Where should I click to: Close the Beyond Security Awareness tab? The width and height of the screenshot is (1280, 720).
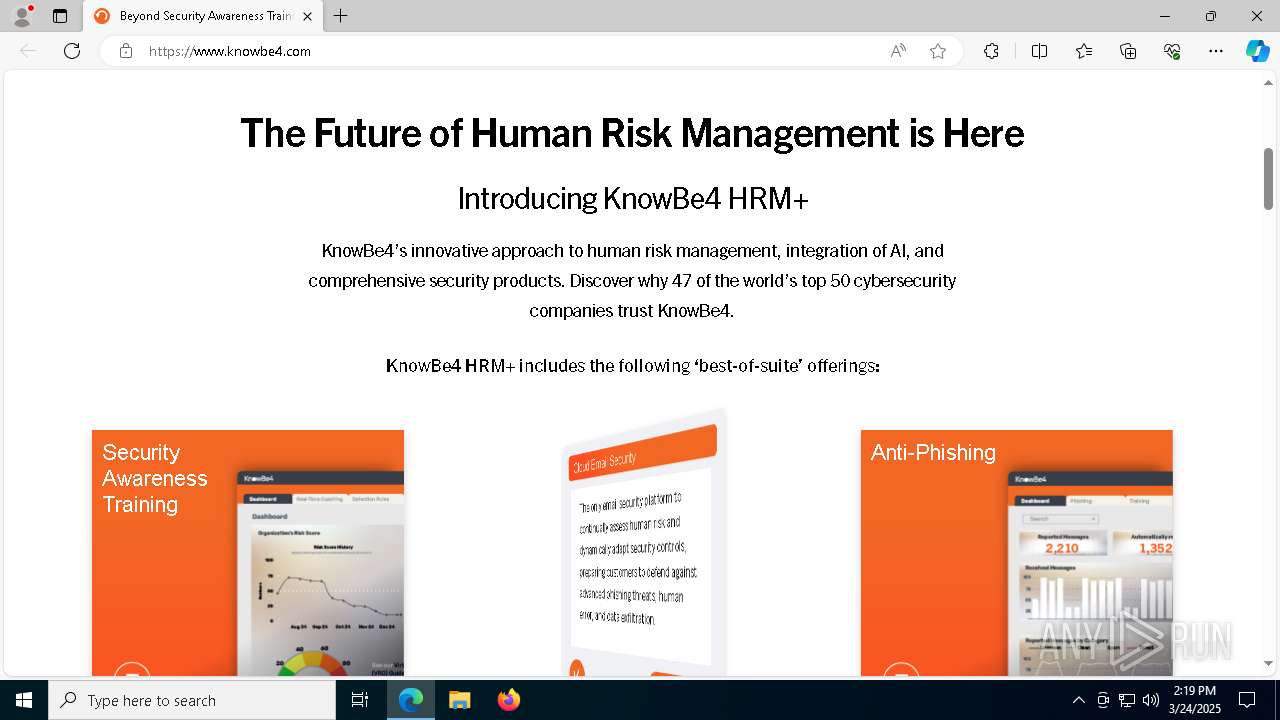pos(307,16)
